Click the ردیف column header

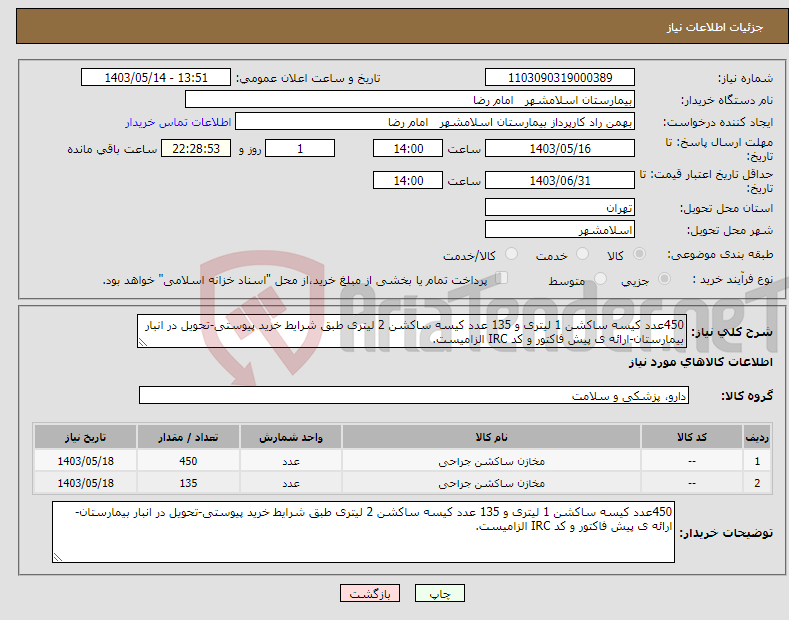[x=757, y=437]
